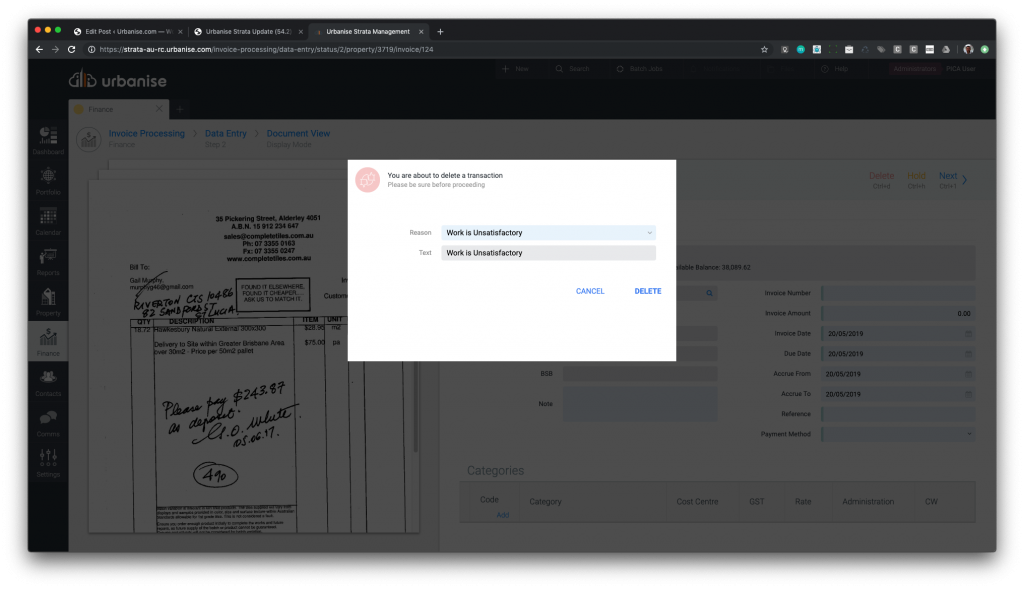This screenshot has width=1024, height=589.
Task: Click the Text field in the dialog
Action: [548, 253]
